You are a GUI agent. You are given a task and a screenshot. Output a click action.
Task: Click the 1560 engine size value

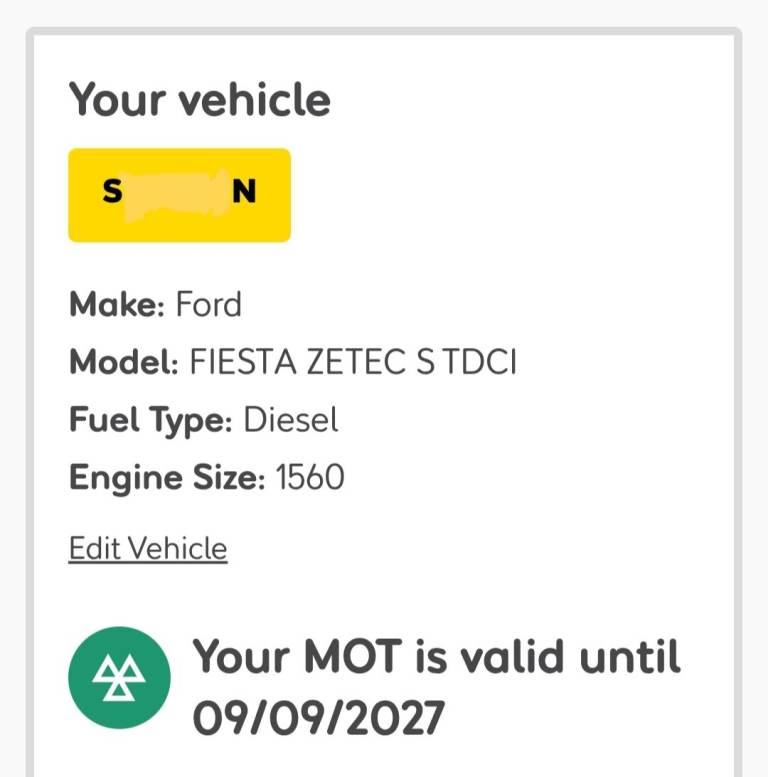pos(310,477)
